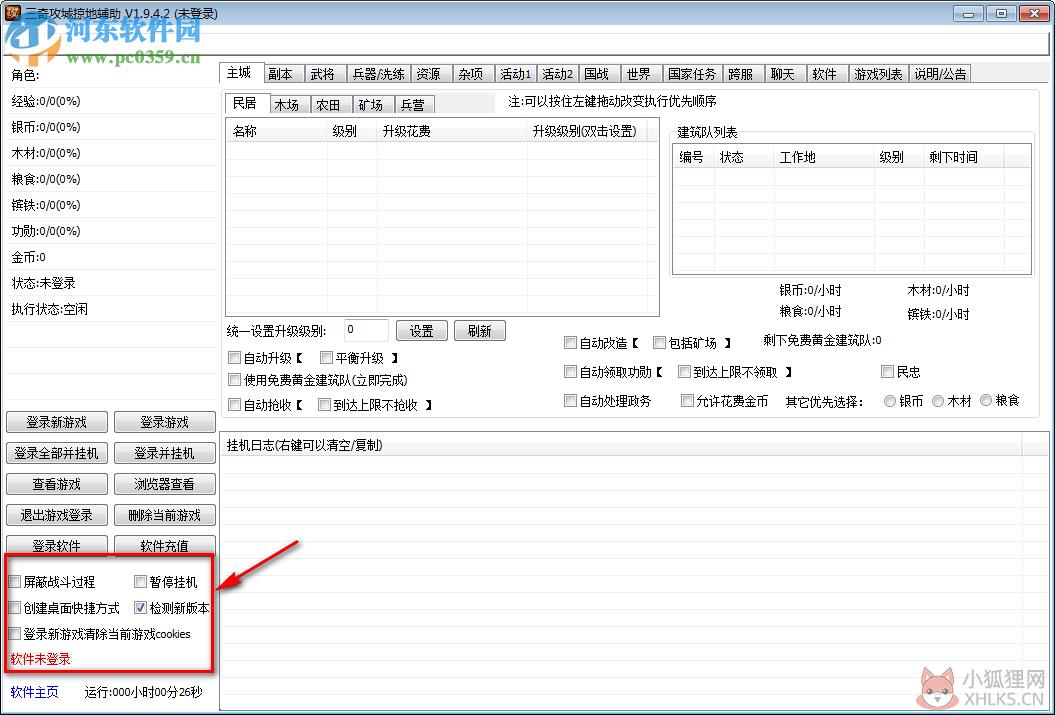Screen dimensions: 1055x715
Task: Open the 跨服 tab
Action: click(x=741, y=74)
